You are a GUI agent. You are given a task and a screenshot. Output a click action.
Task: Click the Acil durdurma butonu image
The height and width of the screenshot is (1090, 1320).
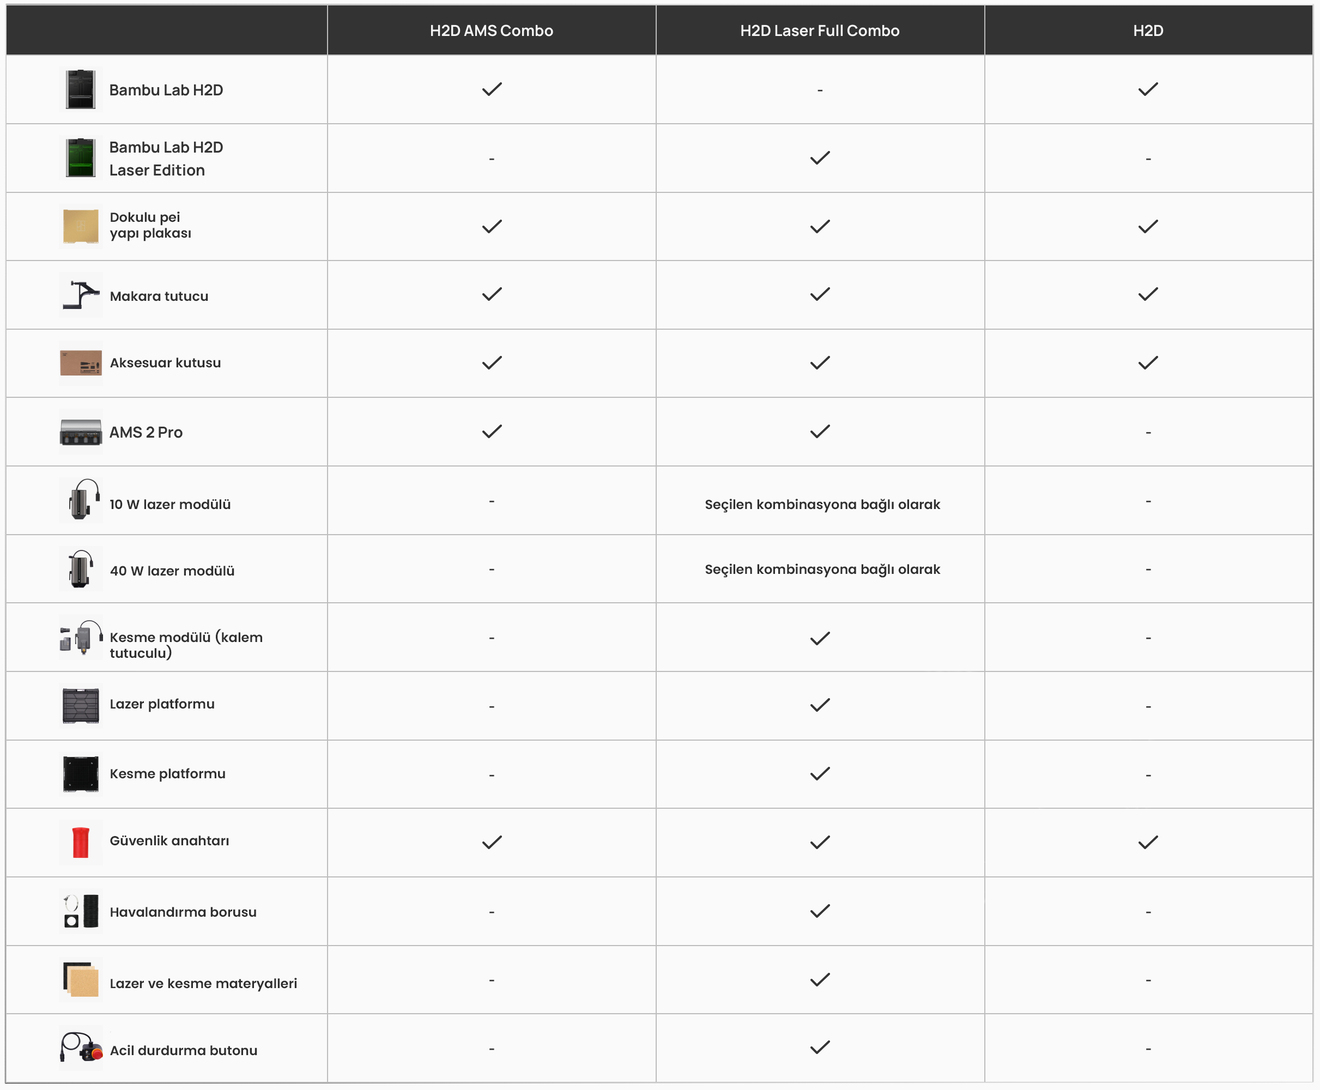click(81, 1049)
